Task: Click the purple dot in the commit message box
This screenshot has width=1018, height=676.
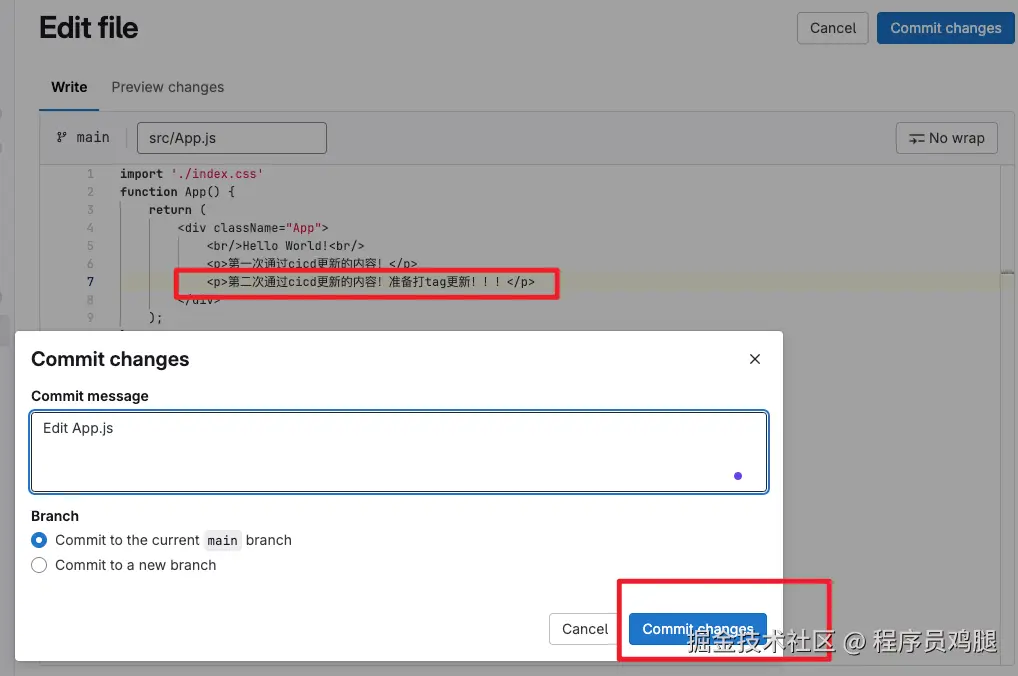Action: coord(738,476)
